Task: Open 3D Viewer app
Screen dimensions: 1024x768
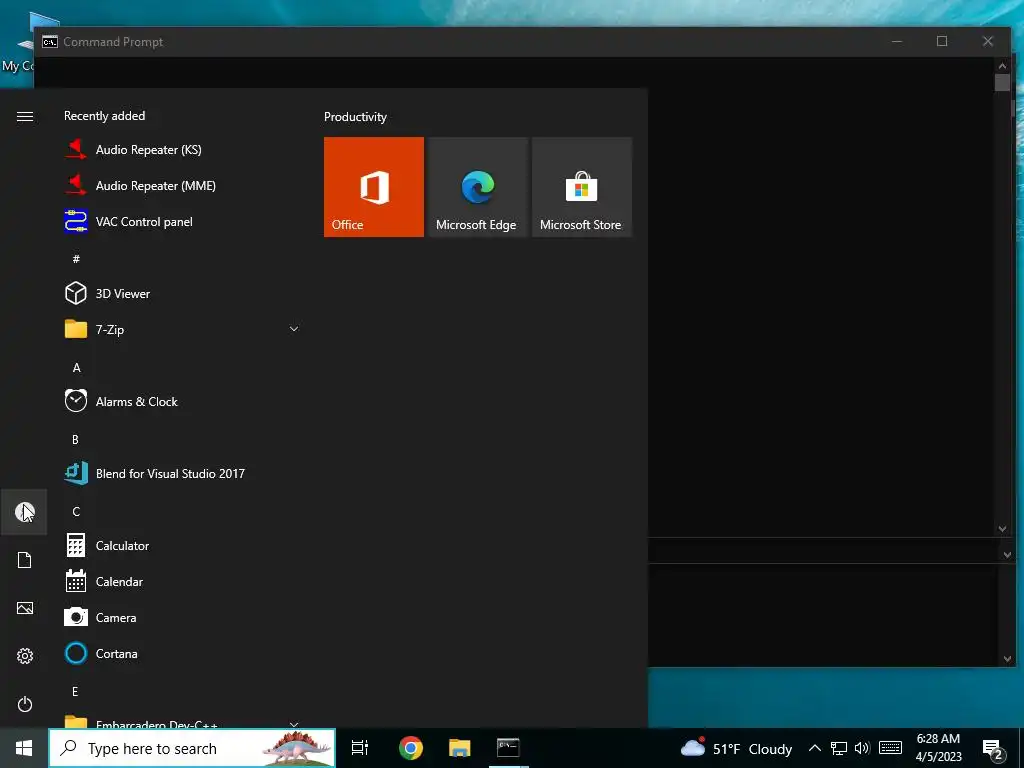Action: [x=181, y=293]
